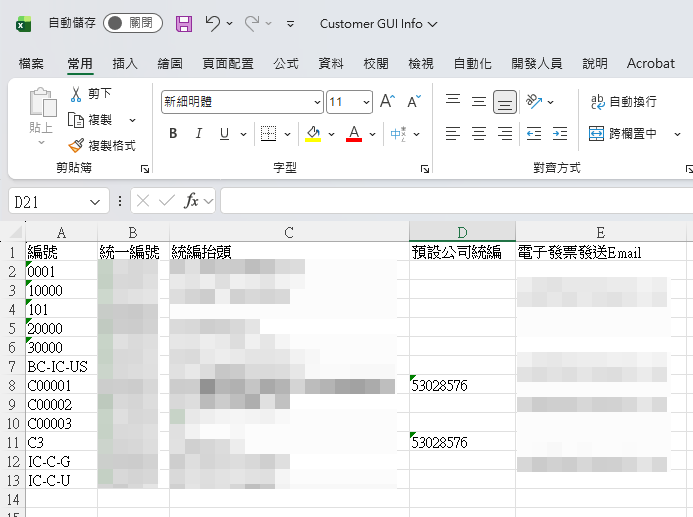Open the 繪圖 tab
693x517 pixels.
[x=170, y=64]
